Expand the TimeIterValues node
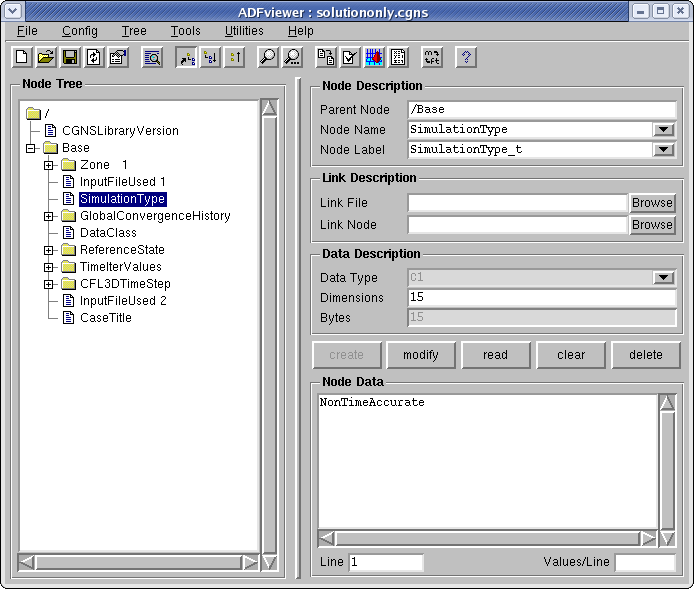The width and height of the screenshot is (694, 589). pos(49,267)
